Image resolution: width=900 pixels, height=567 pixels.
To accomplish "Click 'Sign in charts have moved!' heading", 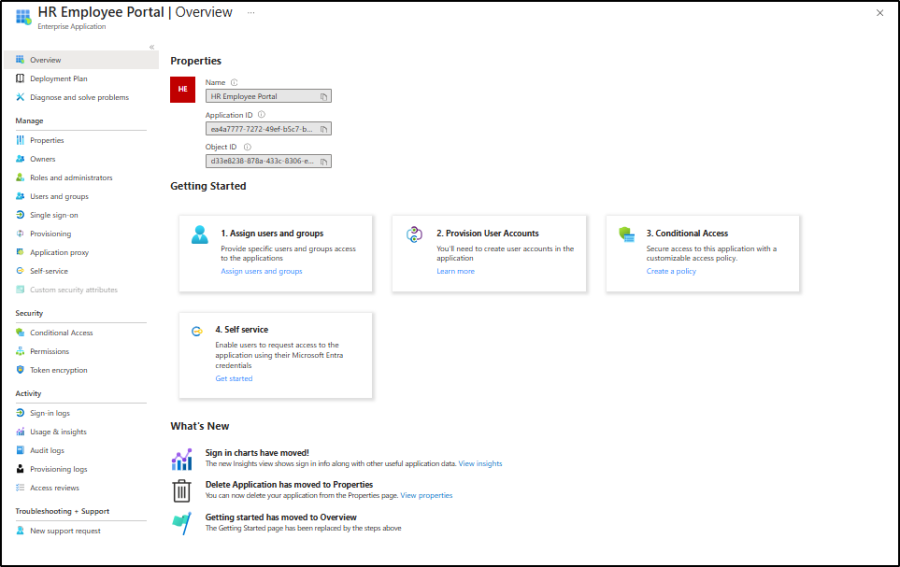I will click(x=257, y=453).
